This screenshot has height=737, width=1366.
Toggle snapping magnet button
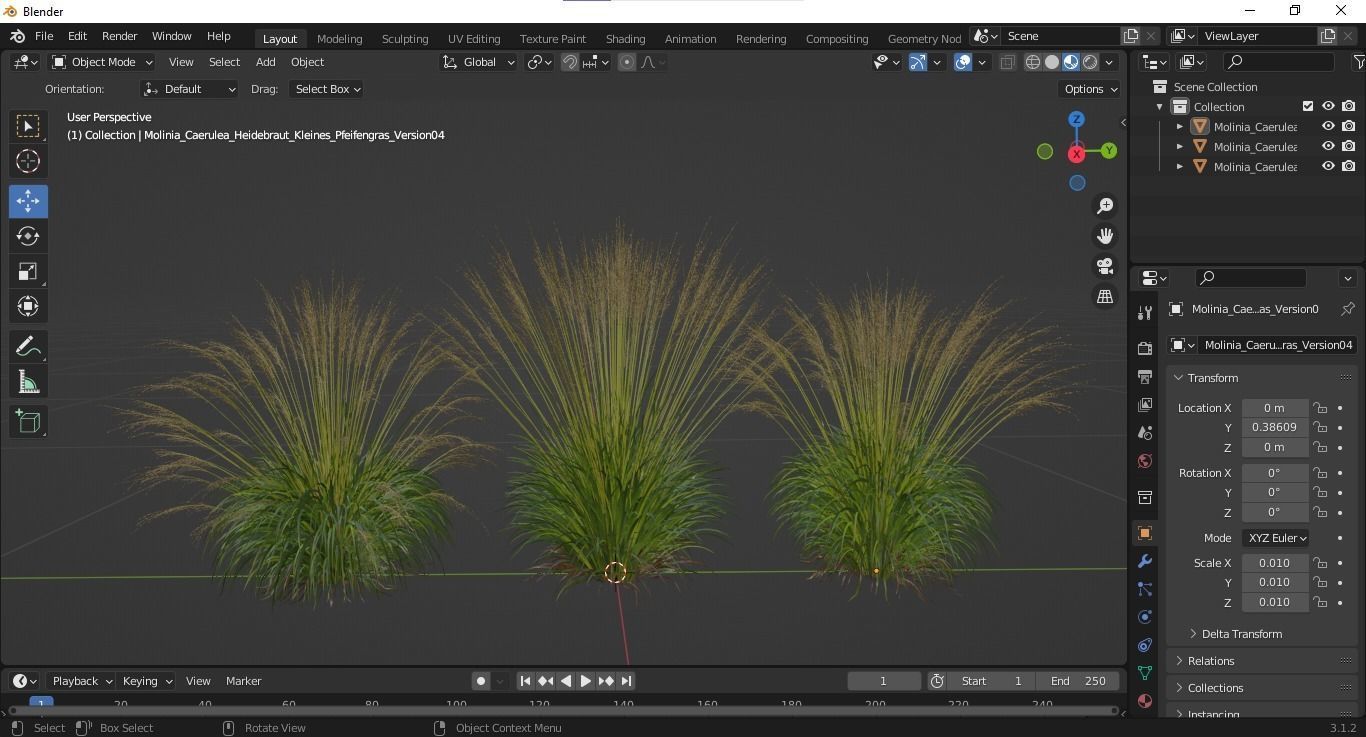[570, 62]
